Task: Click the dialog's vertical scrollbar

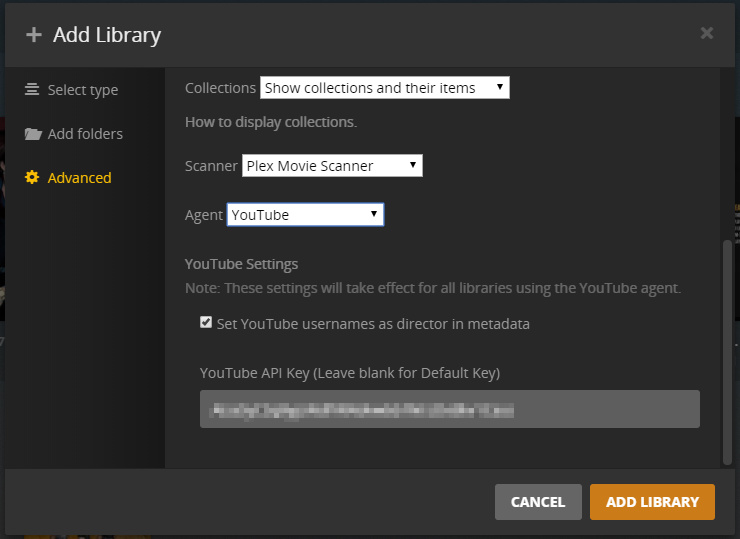Action: tap(727, 353)
